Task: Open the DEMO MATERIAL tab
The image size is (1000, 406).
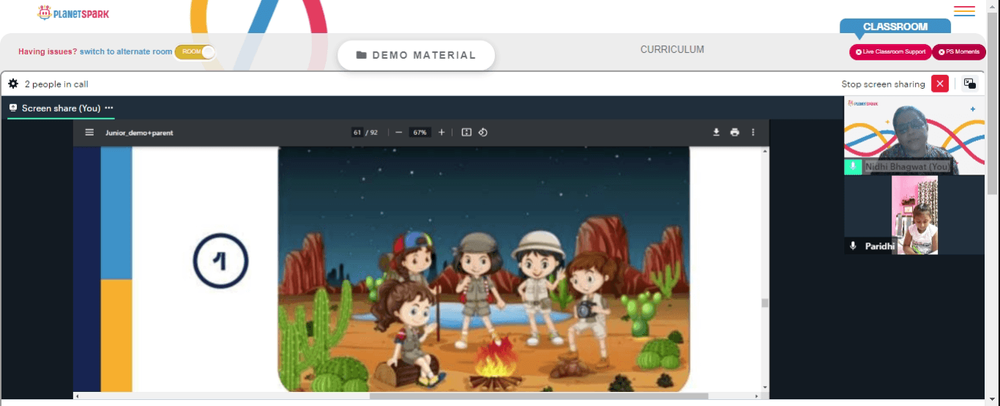Action: click(x=416, y=55)
